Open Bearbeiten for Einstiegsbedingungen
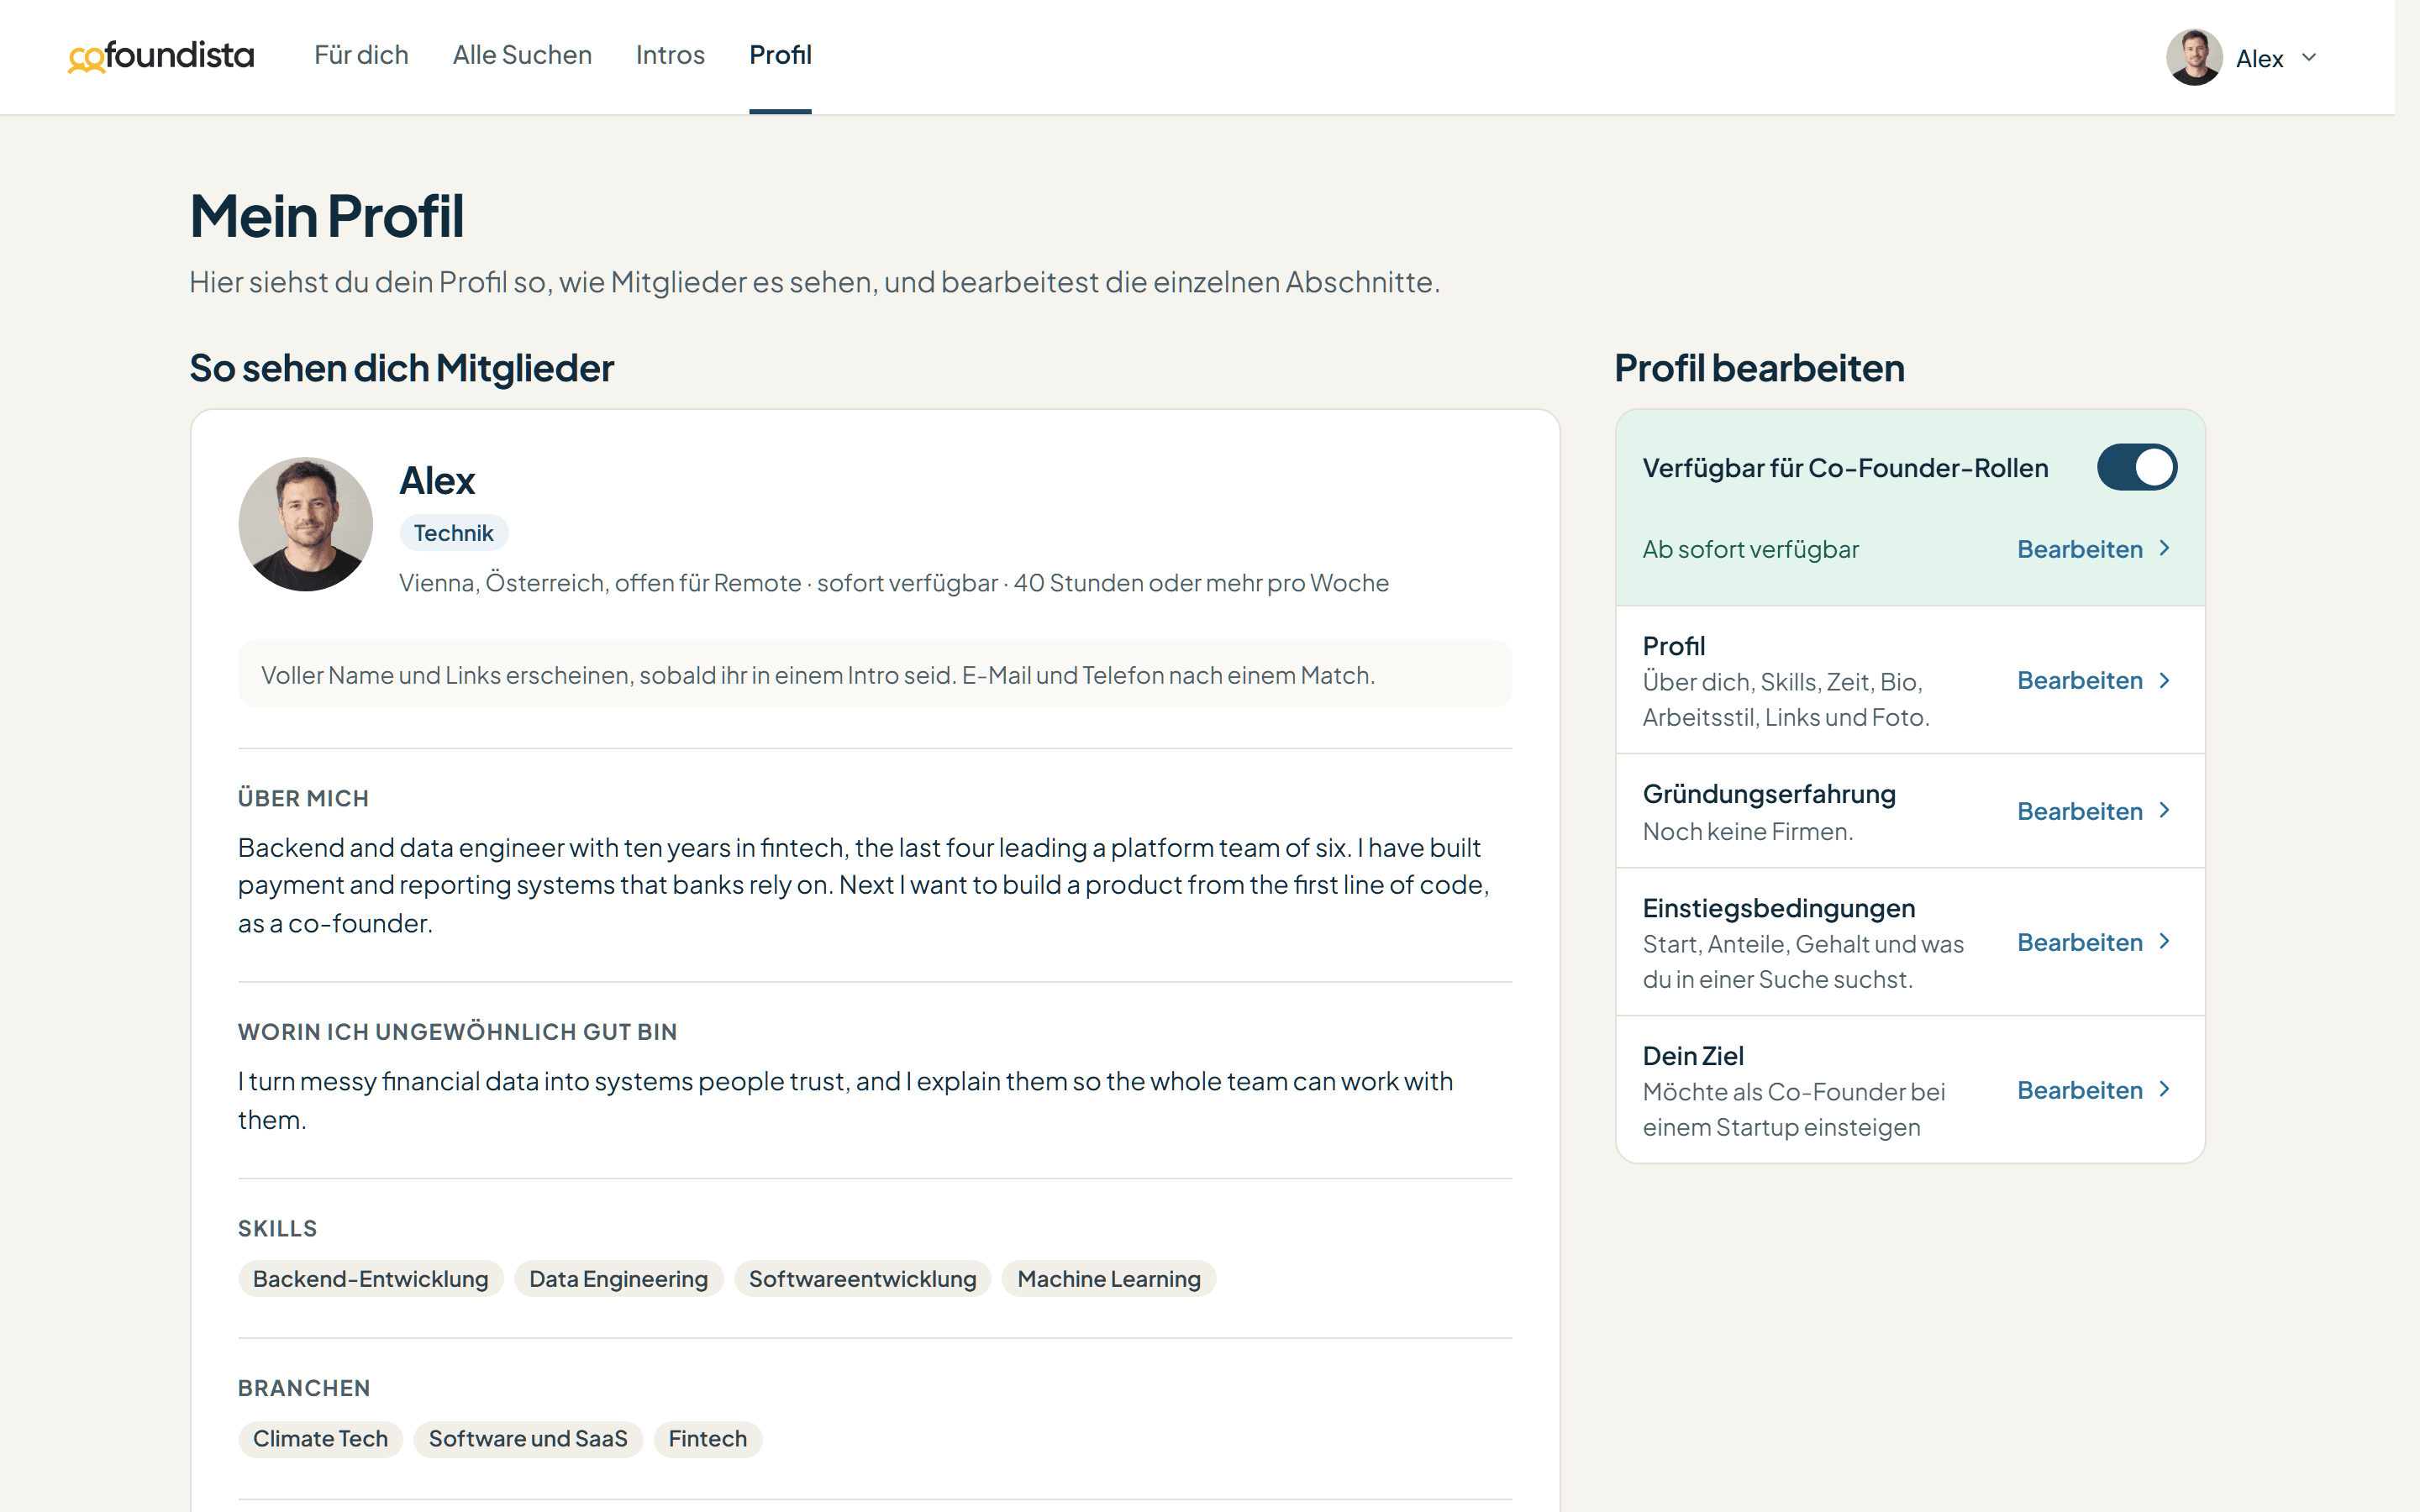Viewport: 2420px width, 1512px height. (2079, 942)
